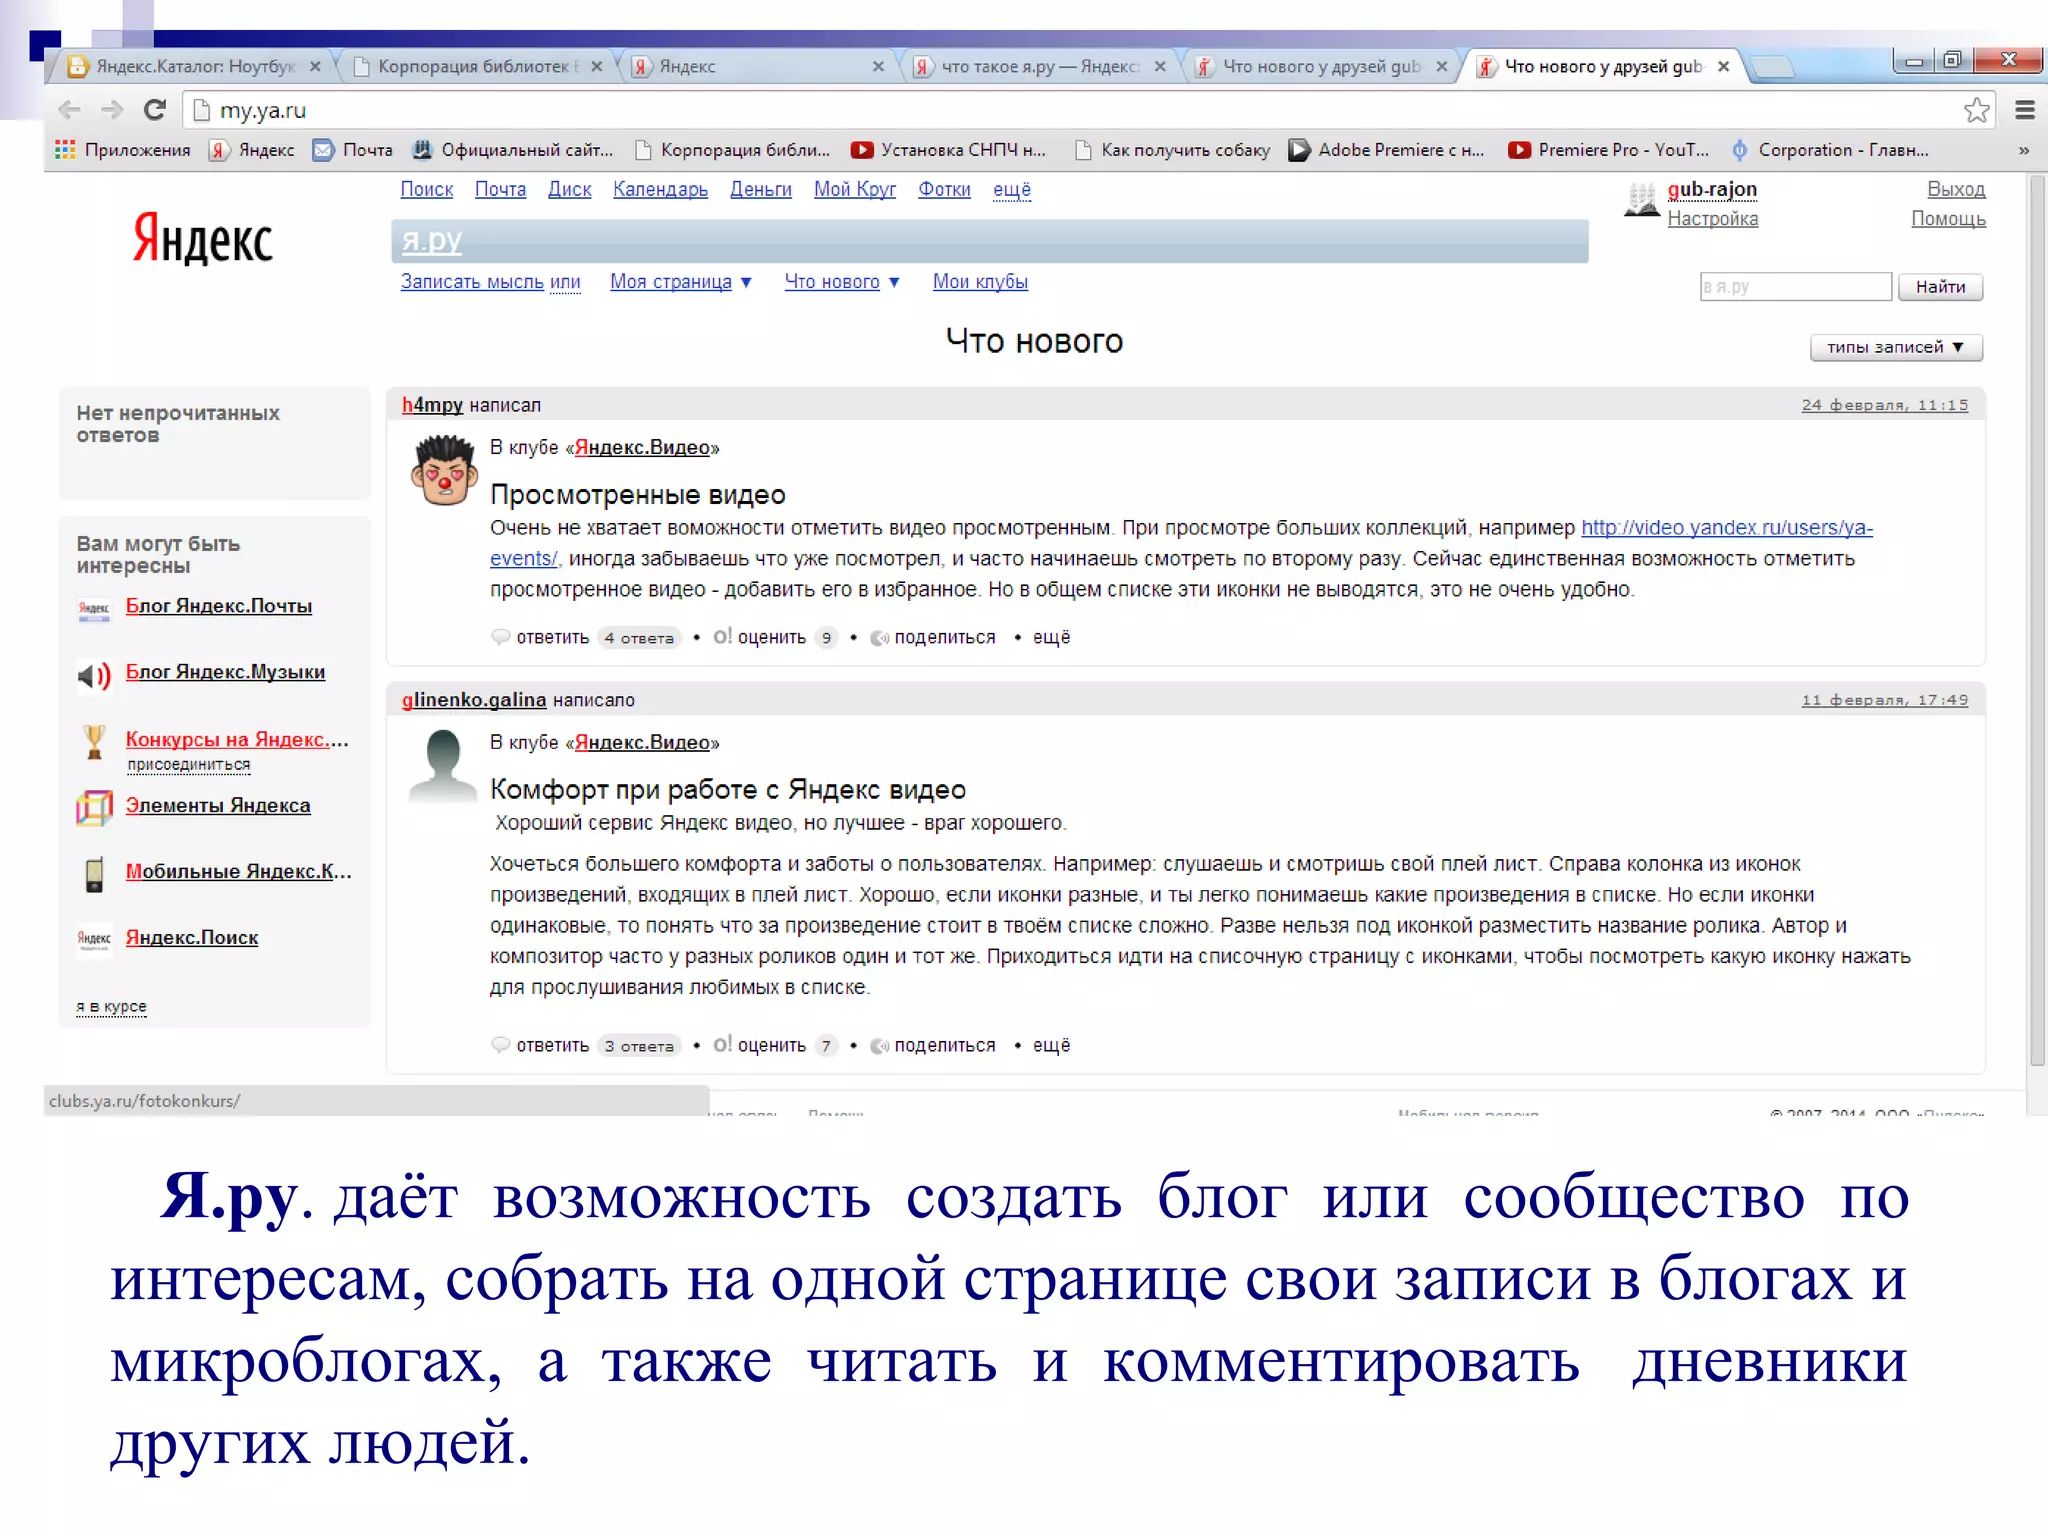Image resolution: width=2048 pixels, height=1536 pixels.
Task: Click the page vertical scrollbar
Action: tap(2037, 620)
